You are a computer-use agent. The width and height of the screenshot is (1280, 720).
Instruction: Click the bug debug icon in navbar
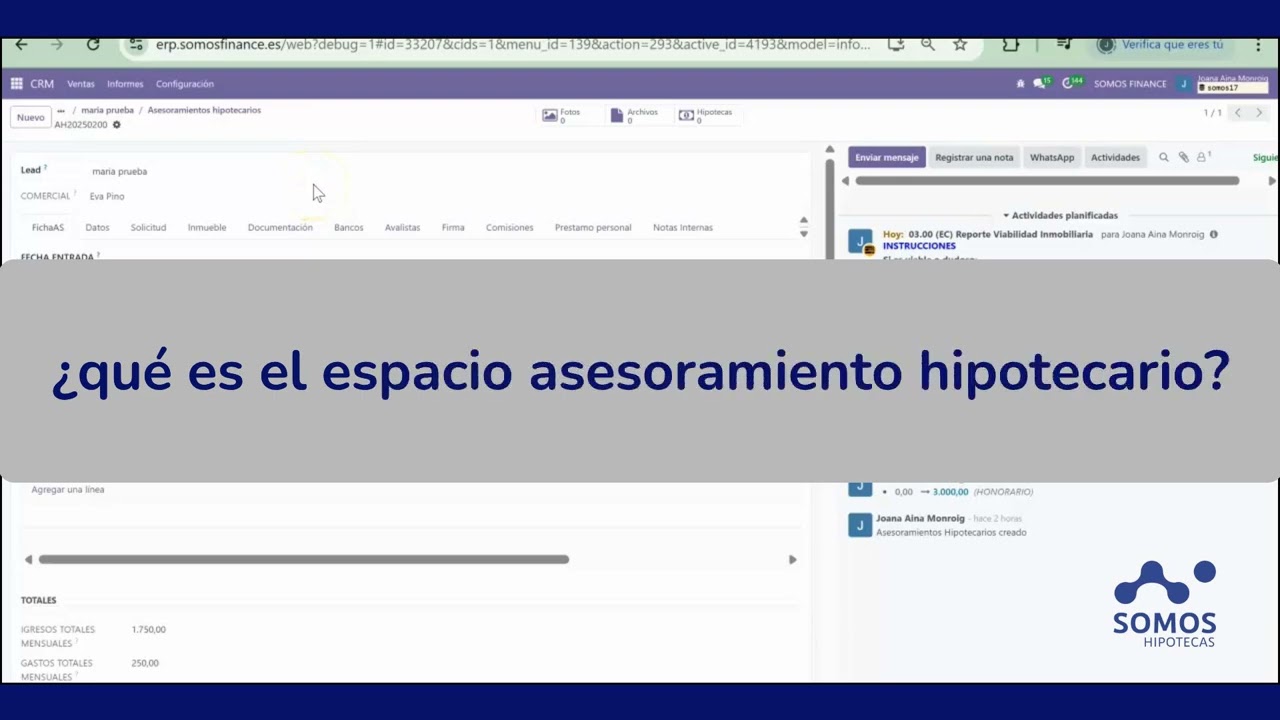point(1020,84)
